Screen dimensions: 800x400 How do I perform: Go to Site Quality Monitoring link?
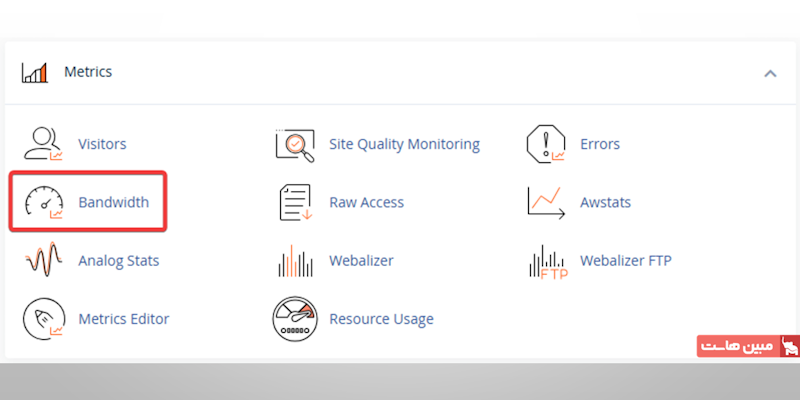(x=404, y=144)
